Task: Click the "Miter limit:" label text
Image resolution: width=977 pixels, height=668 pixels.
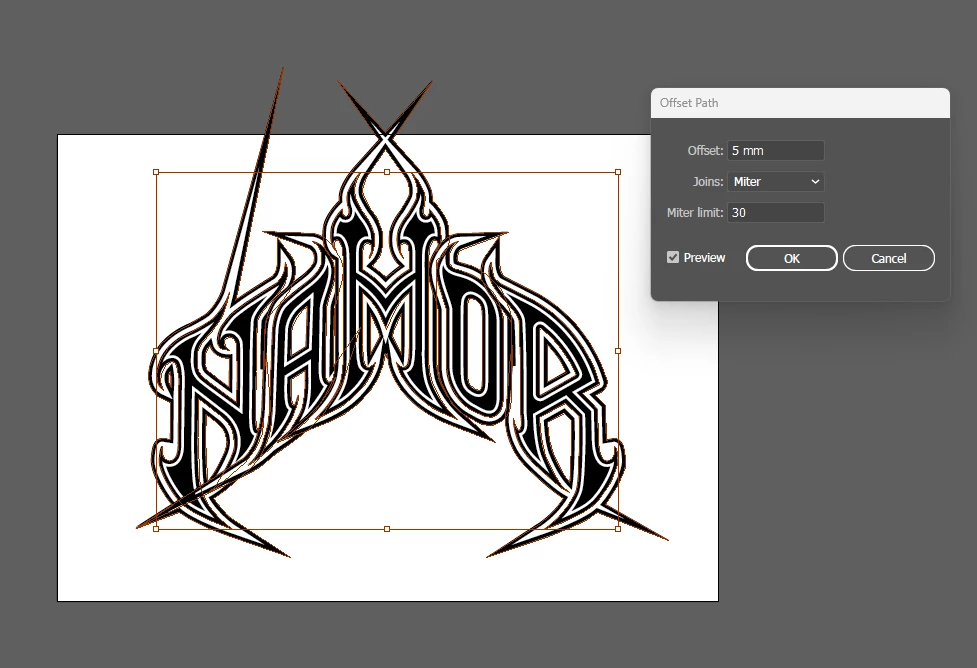Action: pos(695,212)
